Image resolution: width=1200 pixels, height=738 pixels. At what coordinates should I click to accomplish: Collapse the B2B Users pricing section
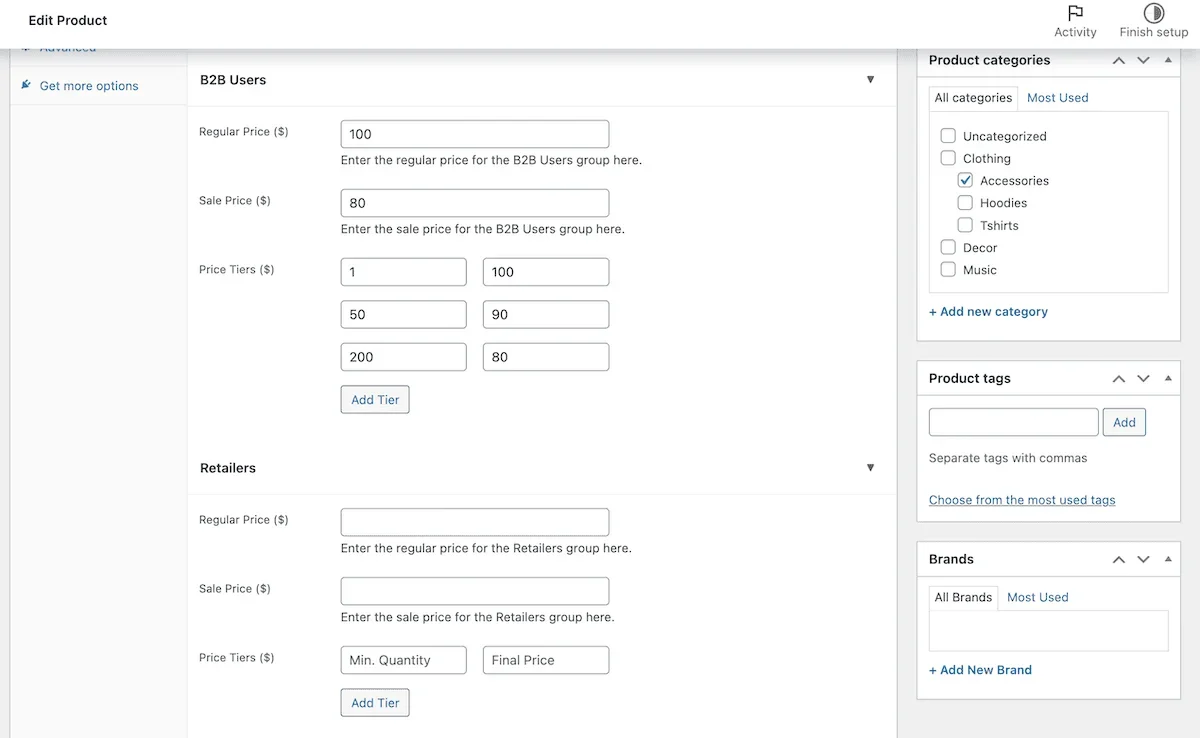click(x=870, y=80)
